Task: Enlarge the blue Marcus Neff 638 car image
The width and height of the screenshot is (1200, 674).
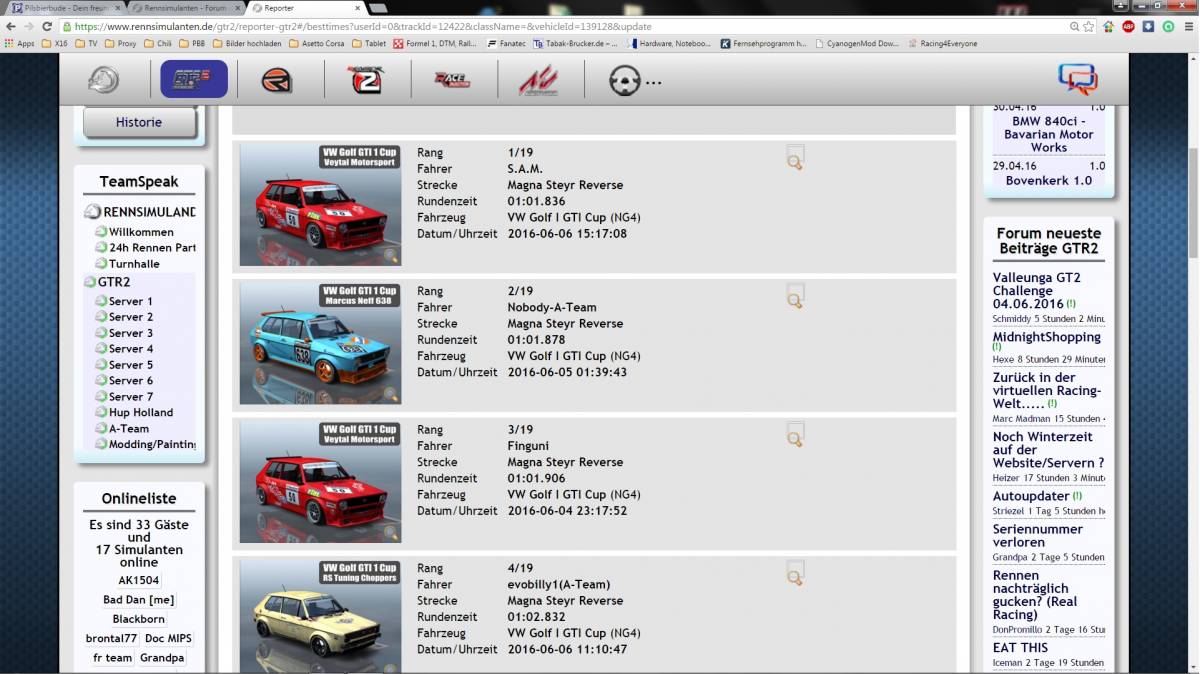Action: tap(320, 343)
